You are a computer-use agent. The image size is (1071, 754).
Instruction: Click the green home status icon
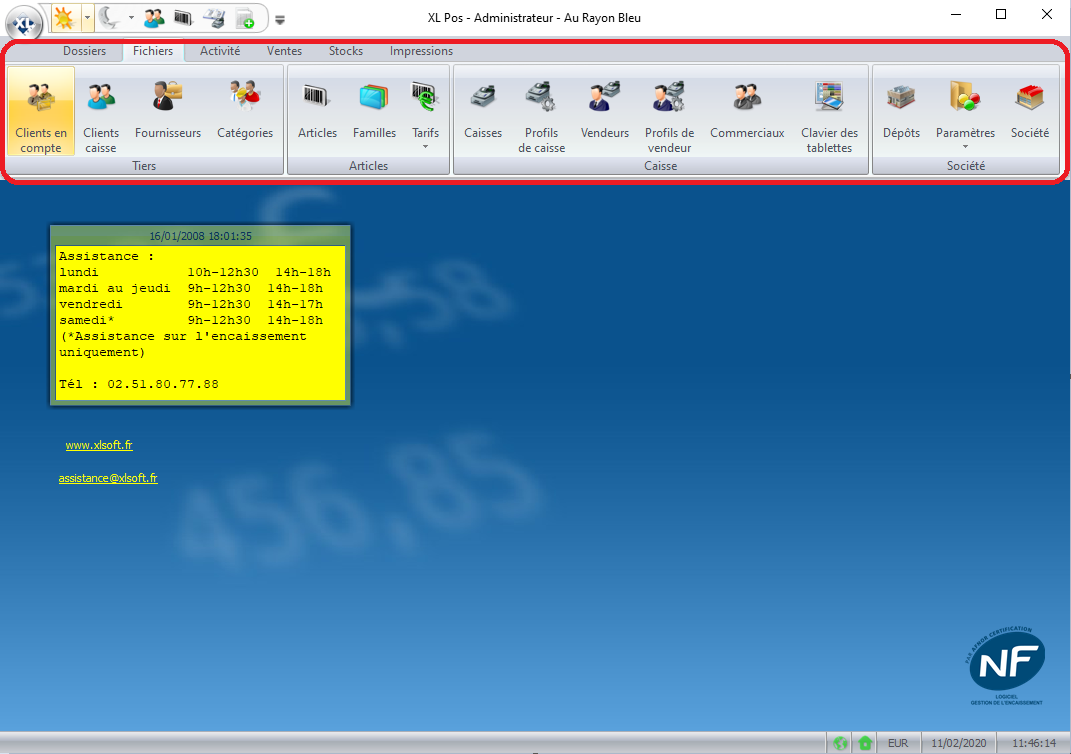865,743
